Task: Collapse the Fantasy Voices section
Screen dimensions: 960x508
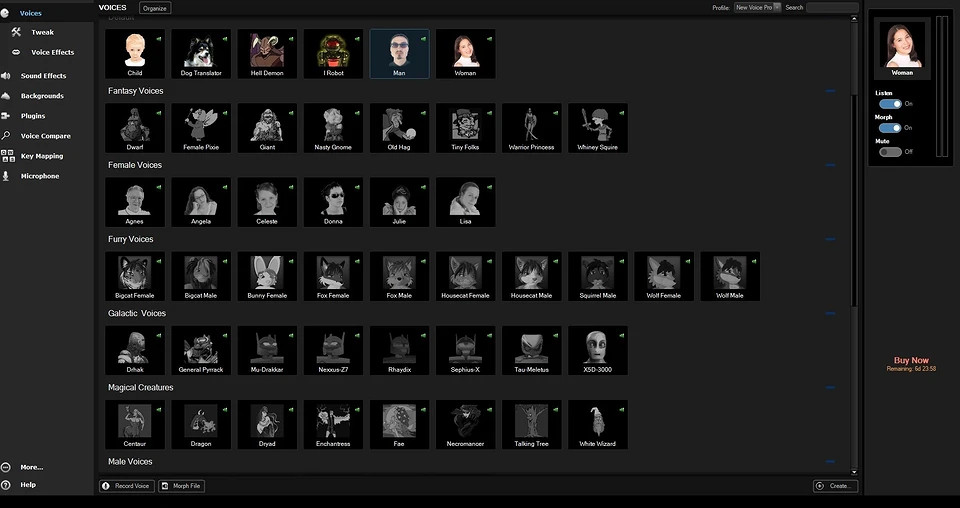Action: pyautogui.click(x=830, y=91)
